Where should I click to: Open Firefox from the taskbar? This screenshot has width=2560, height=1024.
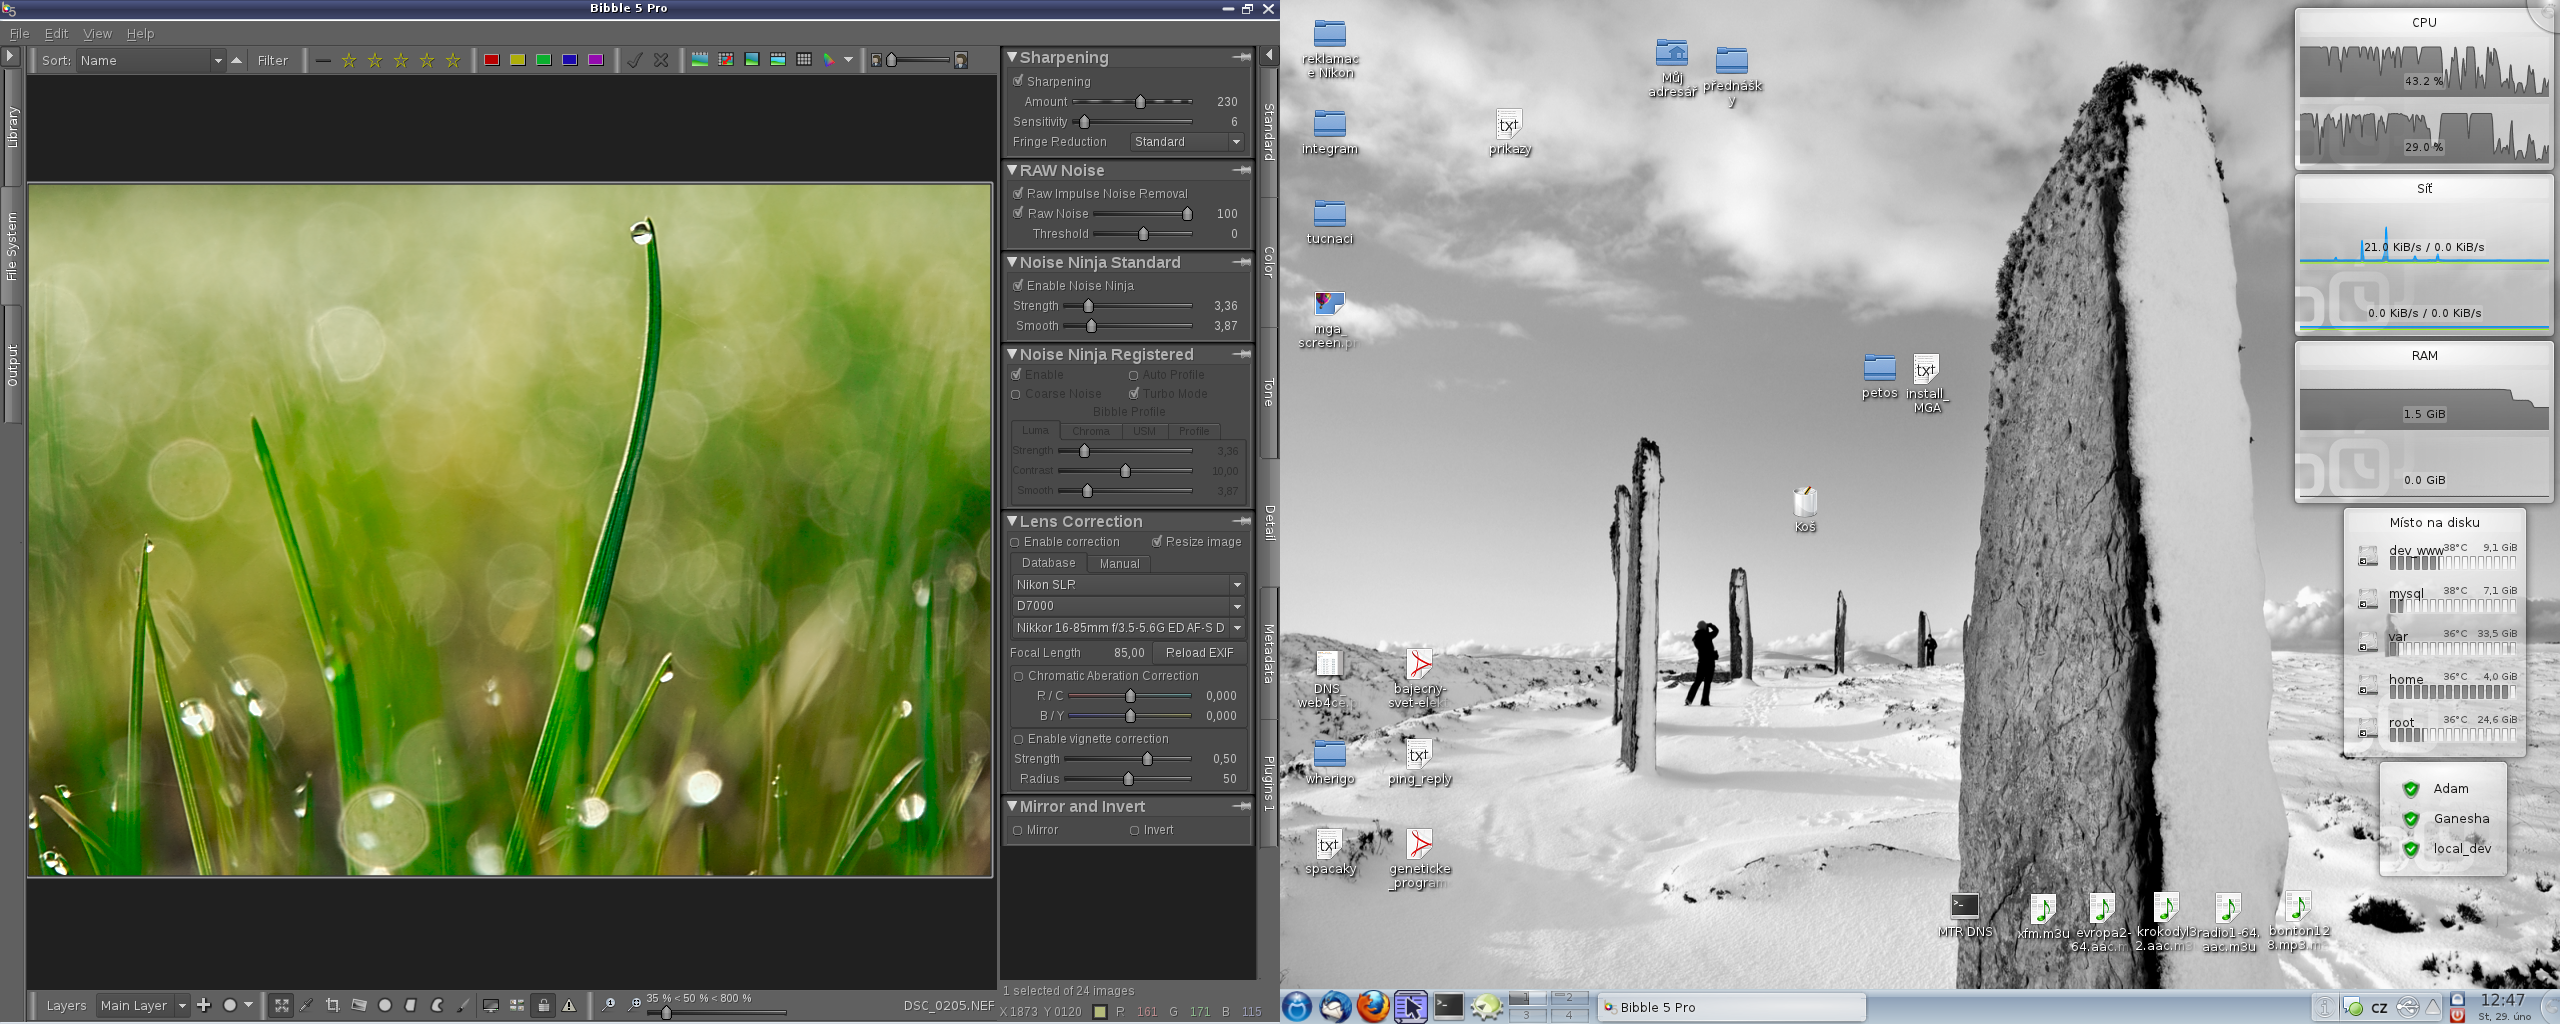pos(1372,1006)
